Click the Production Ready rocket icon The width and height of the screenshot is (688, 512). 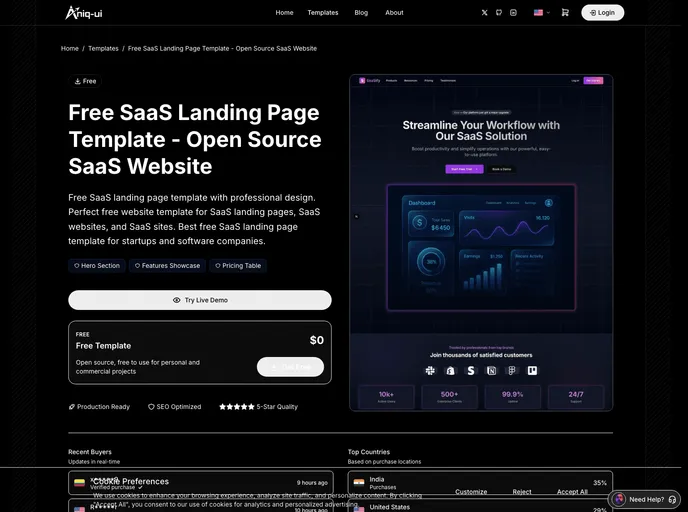[x=72, y=407]
